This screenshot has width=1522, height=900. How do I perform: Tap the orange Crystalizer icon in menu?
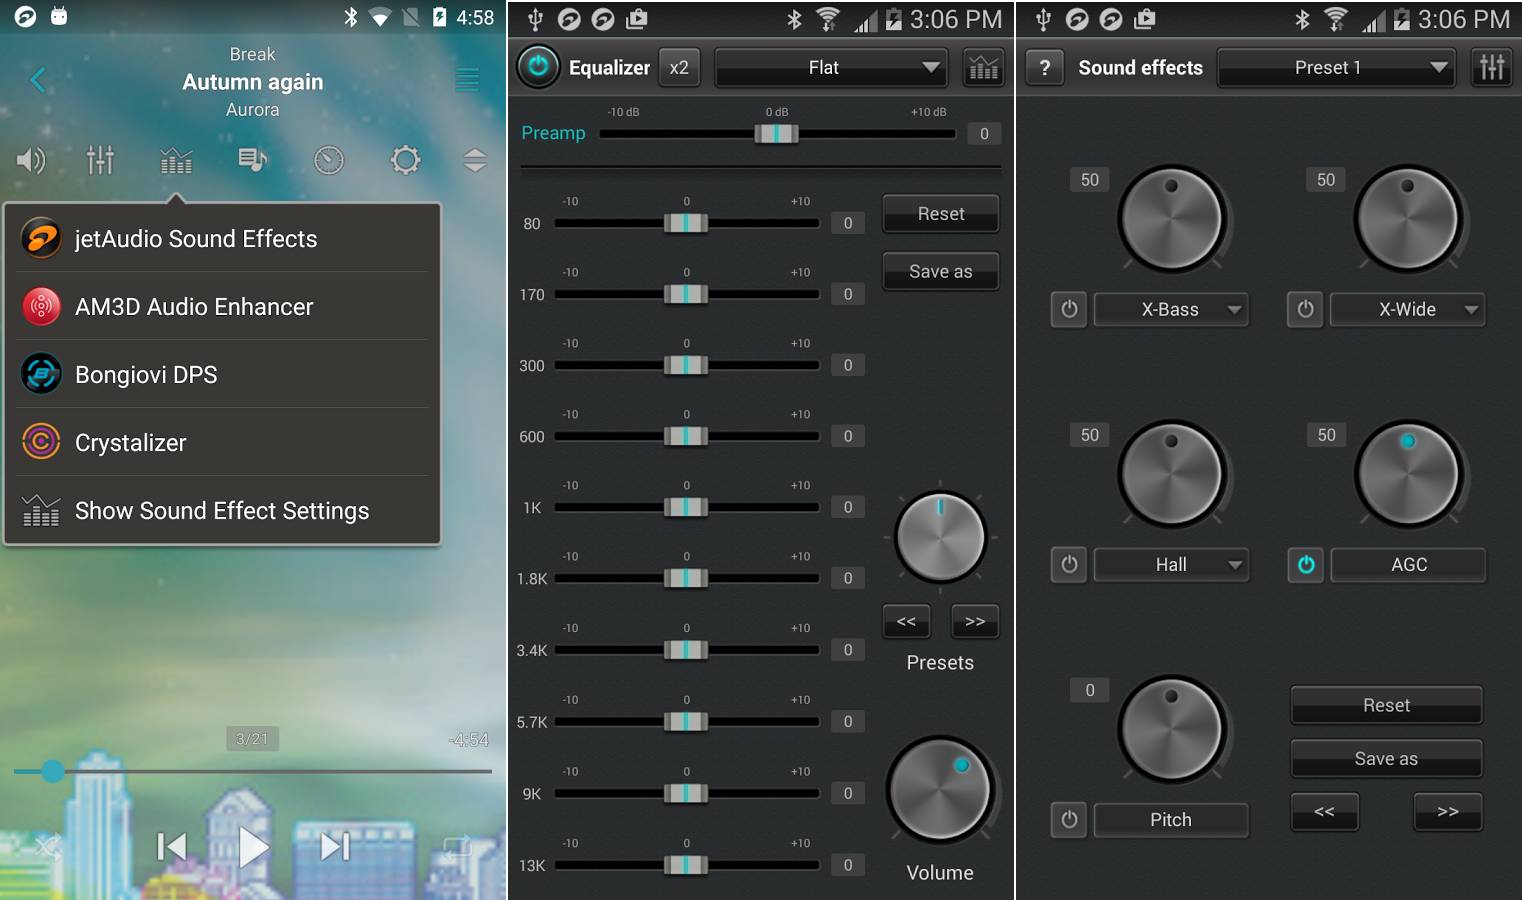point(41,442)
